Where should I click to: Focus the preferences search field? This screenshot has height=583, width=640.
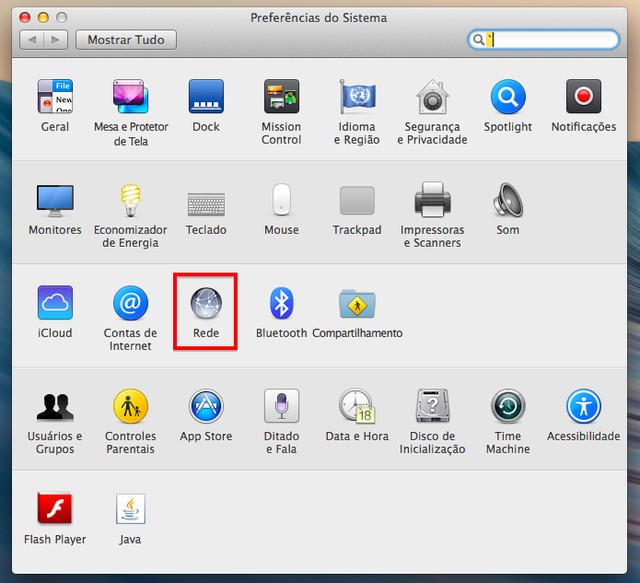[544, 40]
